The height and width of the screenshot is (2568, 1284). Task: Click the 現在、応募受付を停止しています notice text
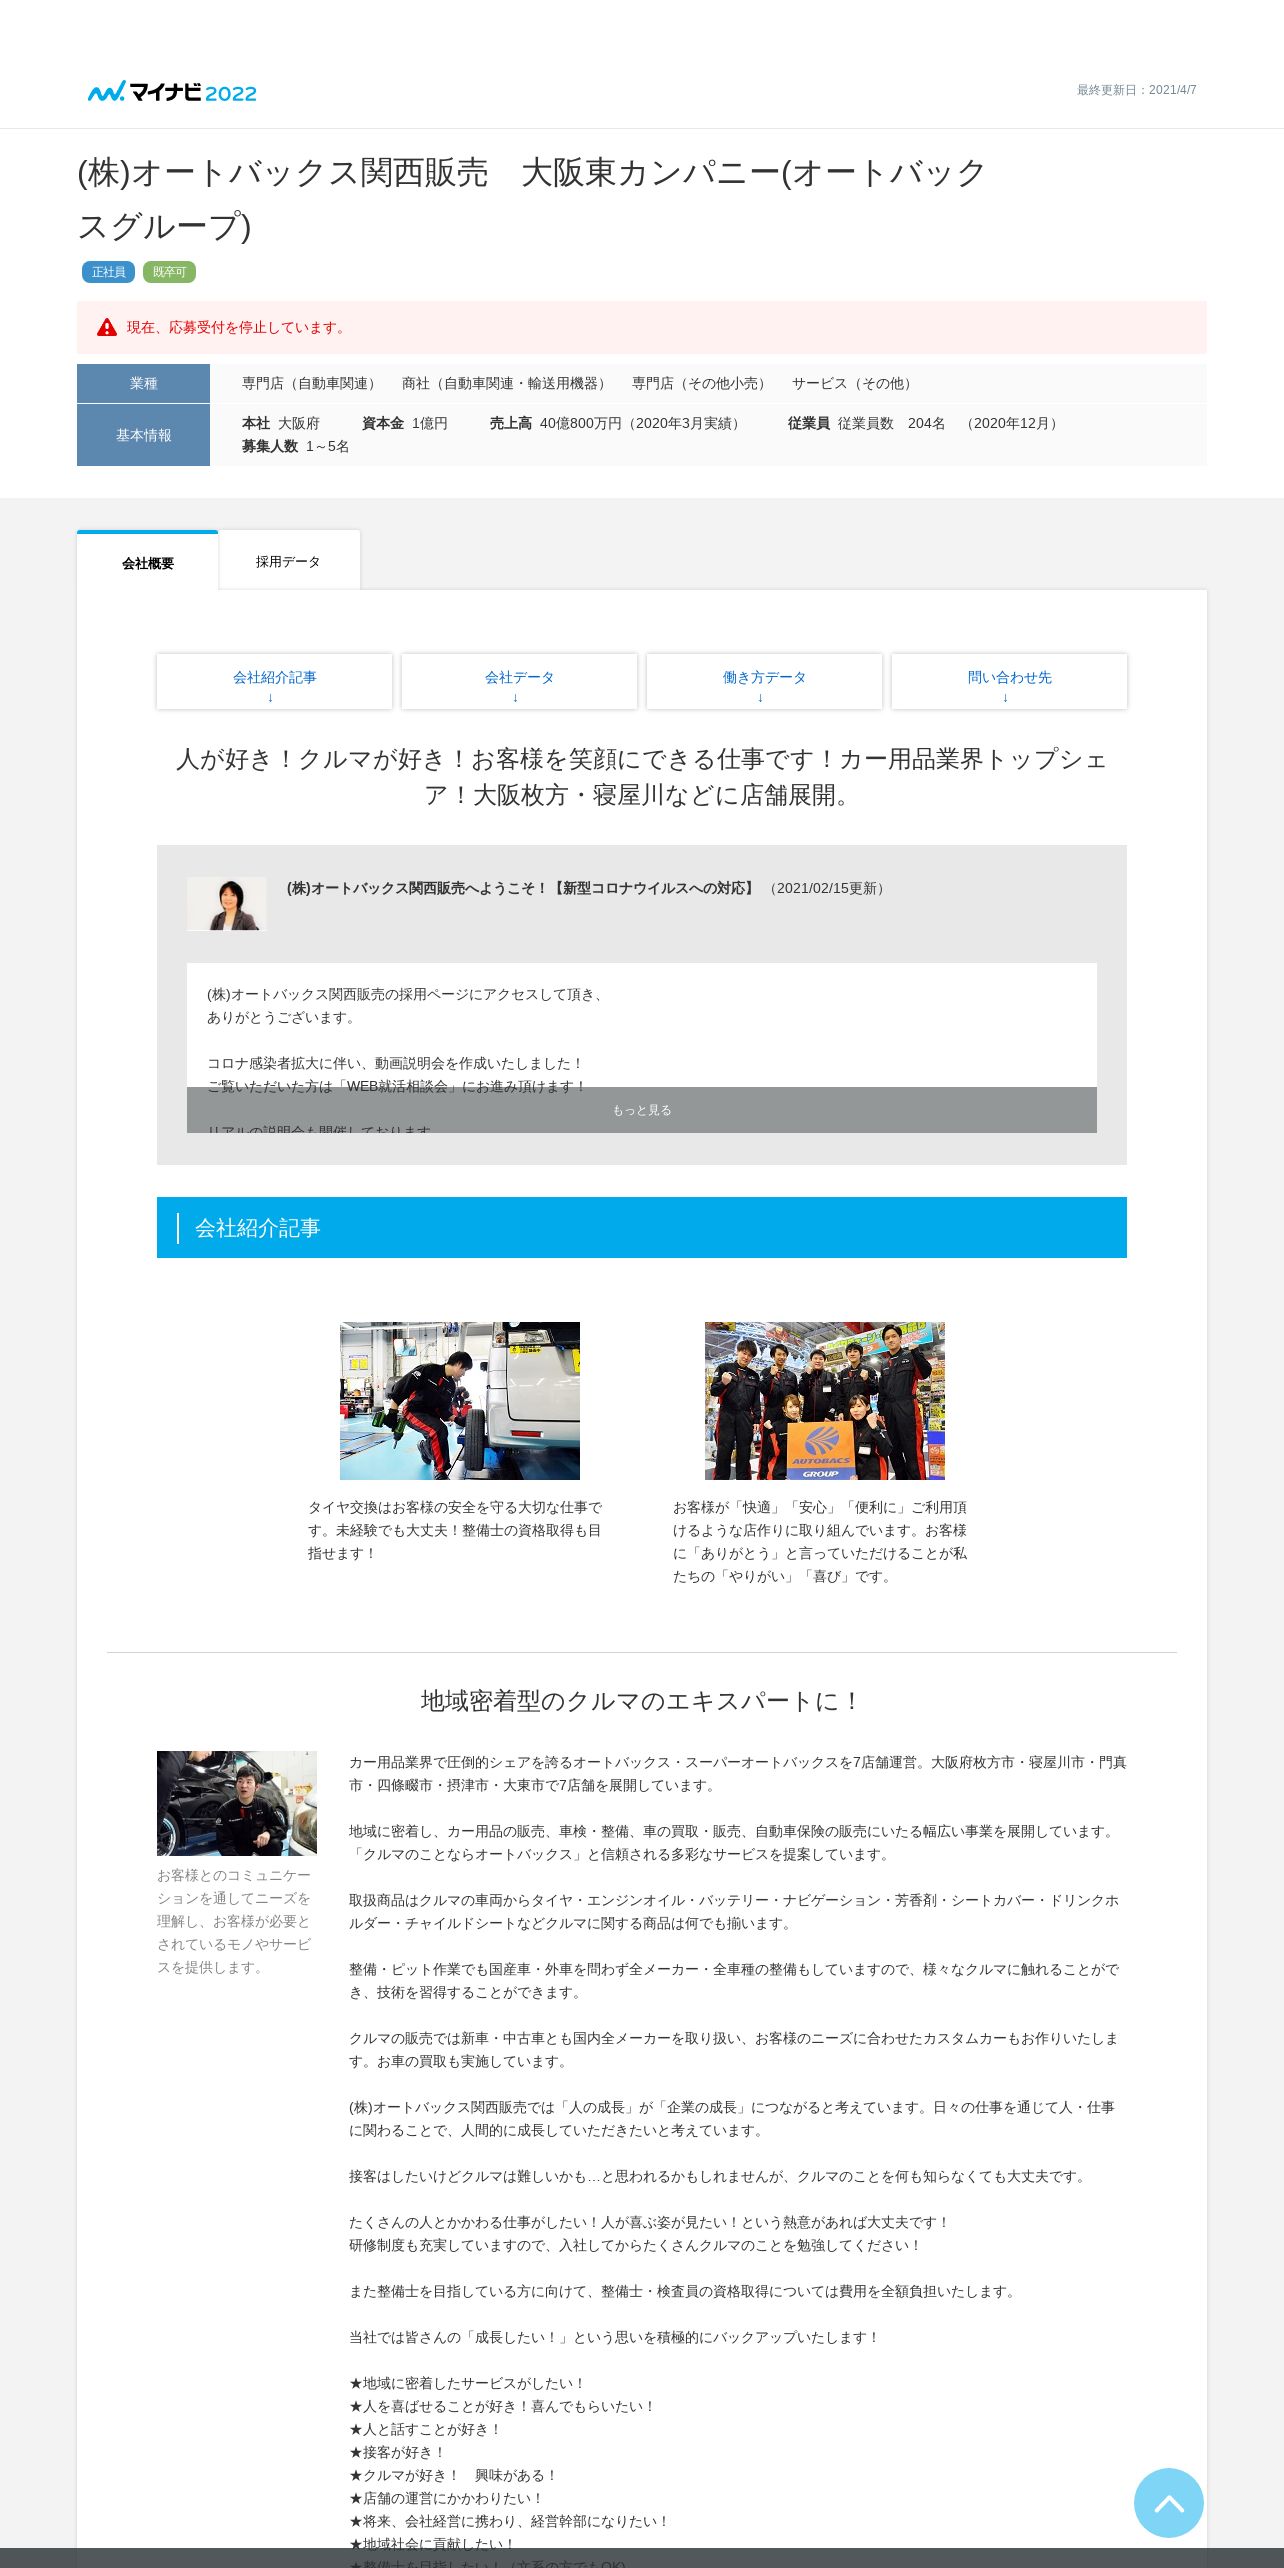pos(238,327)
